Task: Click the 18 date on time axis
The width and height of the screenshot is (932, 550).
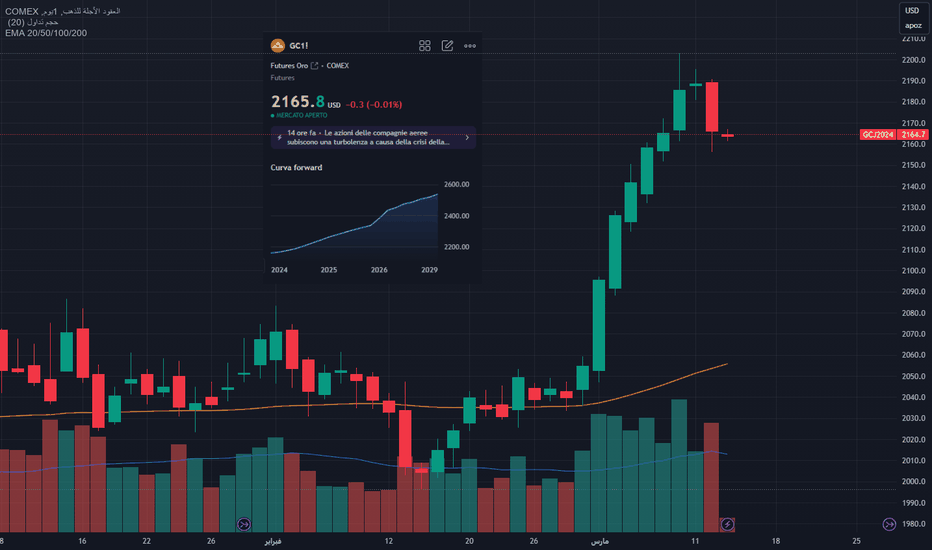Action: tap(776, 541)
